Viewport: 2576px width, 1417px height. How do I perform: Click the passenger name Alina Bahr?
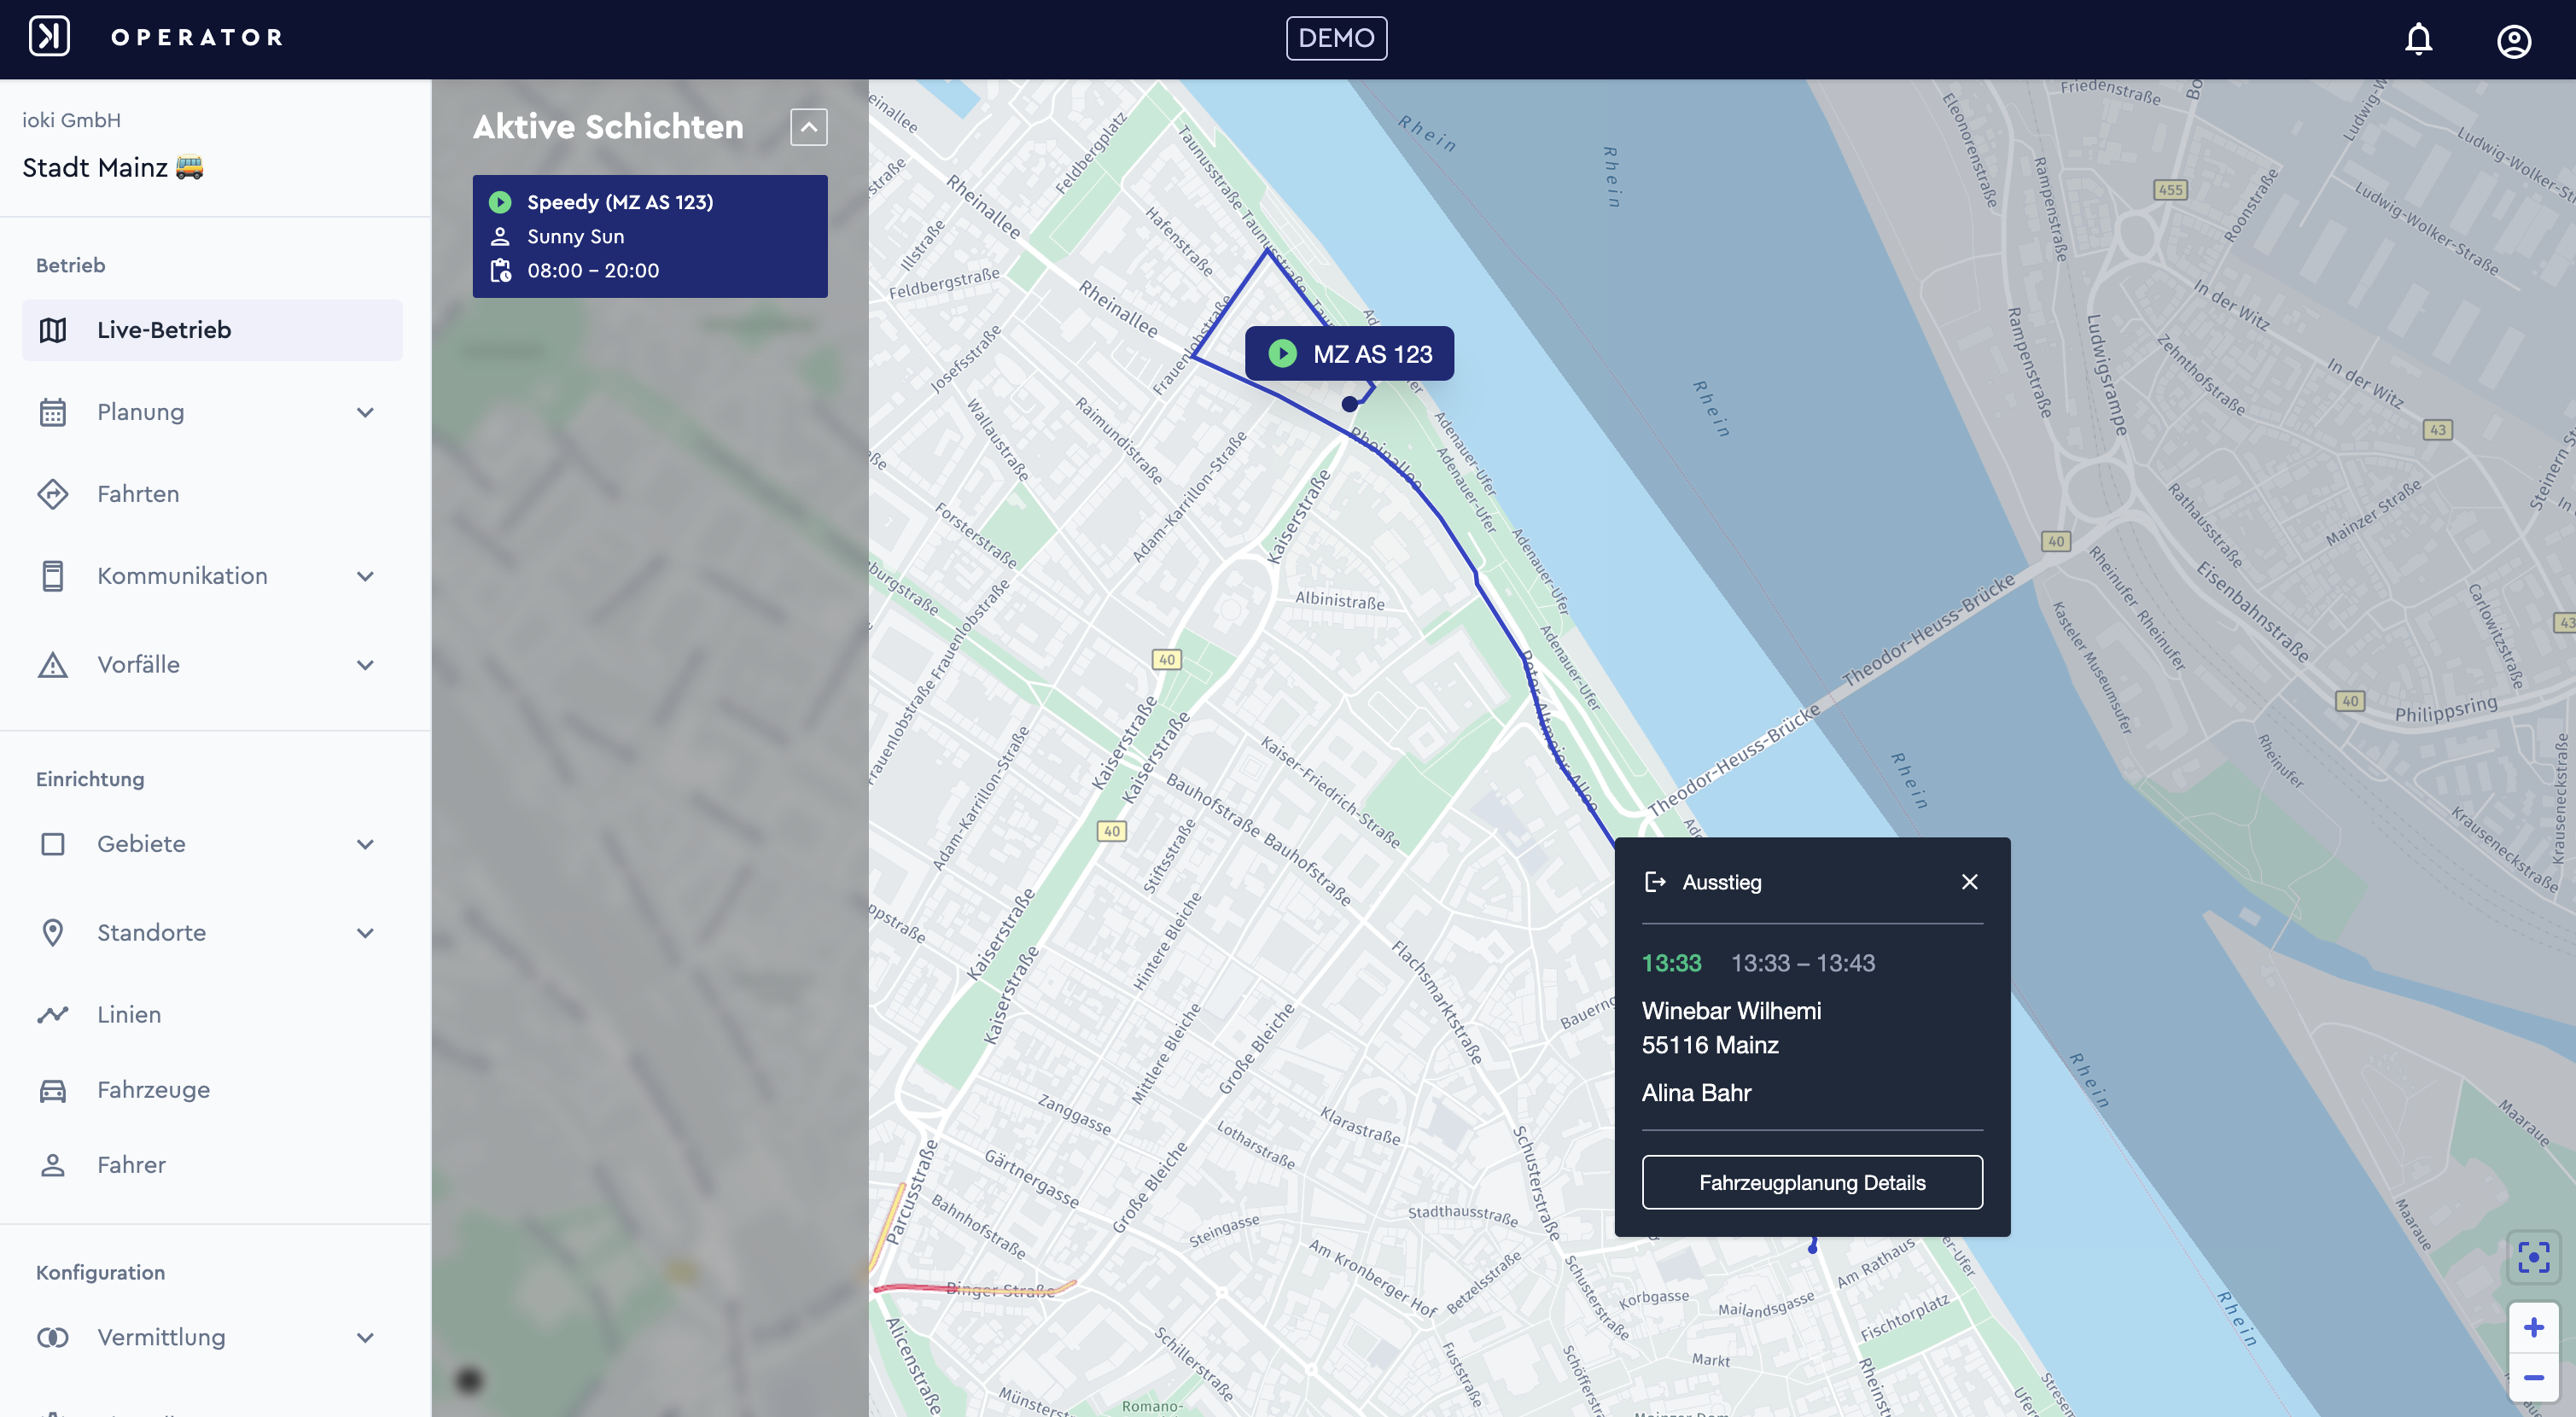pos(1696,1093)
